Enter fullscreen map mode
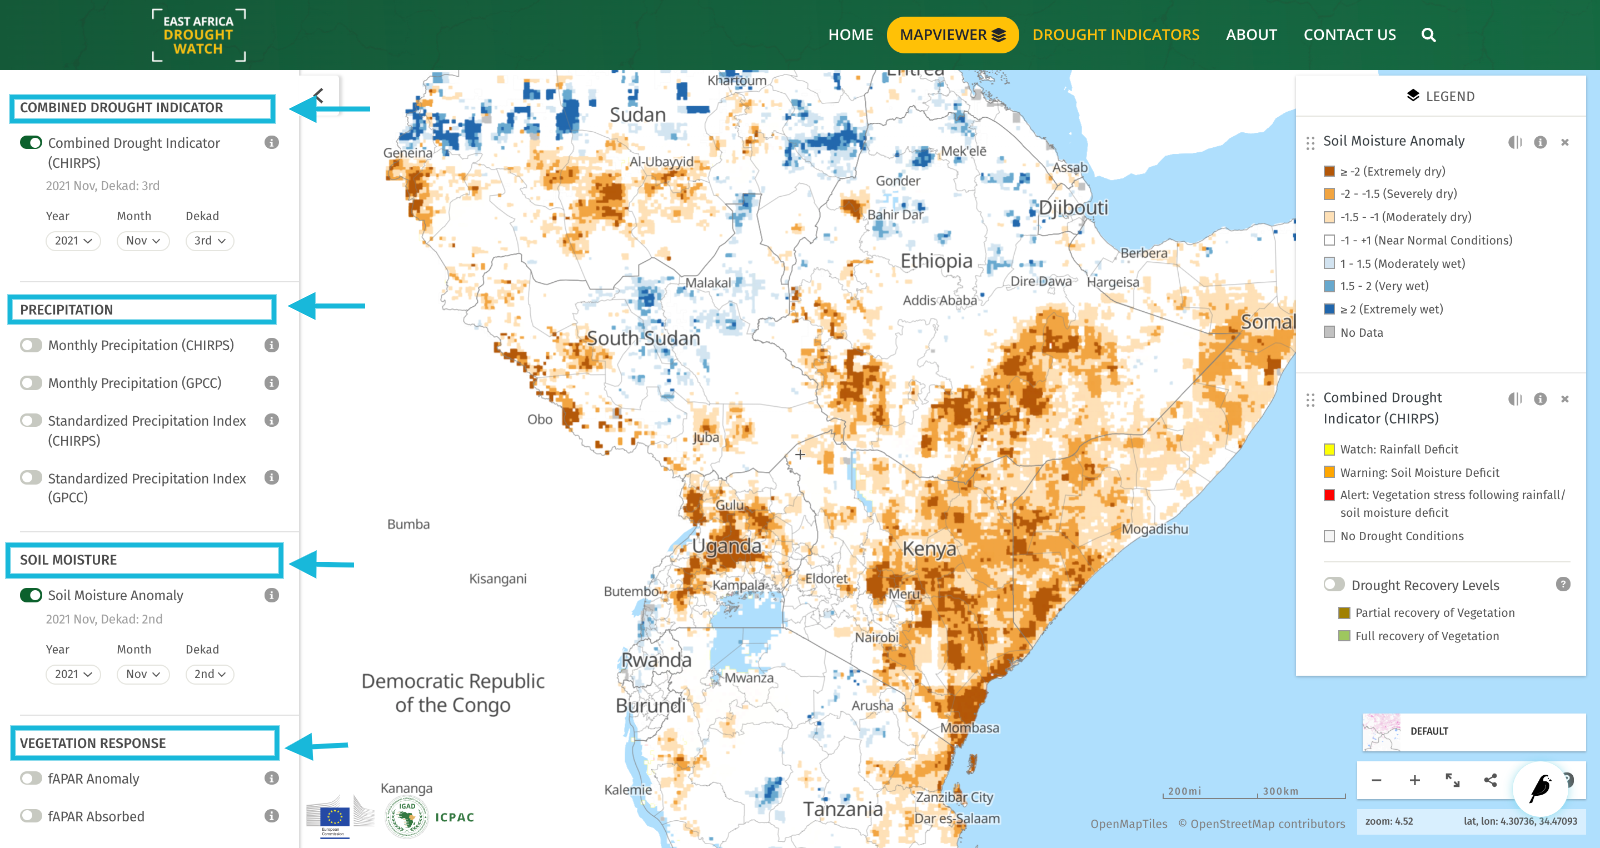The image size is (1600, 848). point(1452,780)
